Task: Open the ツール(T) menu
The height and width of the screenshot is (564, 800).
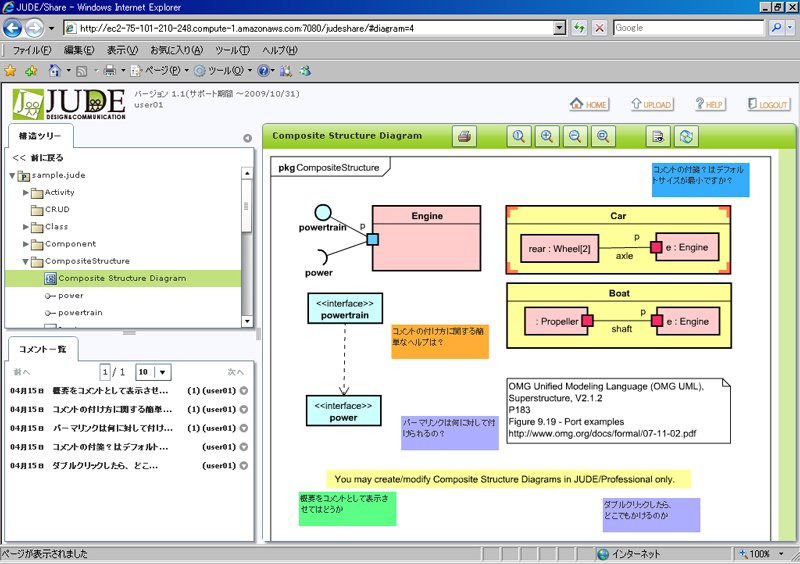Action: point(233,50)
